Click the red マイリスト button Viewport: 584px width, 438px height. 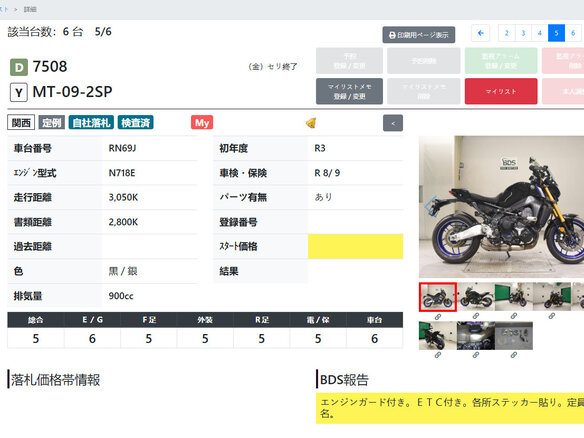pyautogui.click(x=501, y=91)
